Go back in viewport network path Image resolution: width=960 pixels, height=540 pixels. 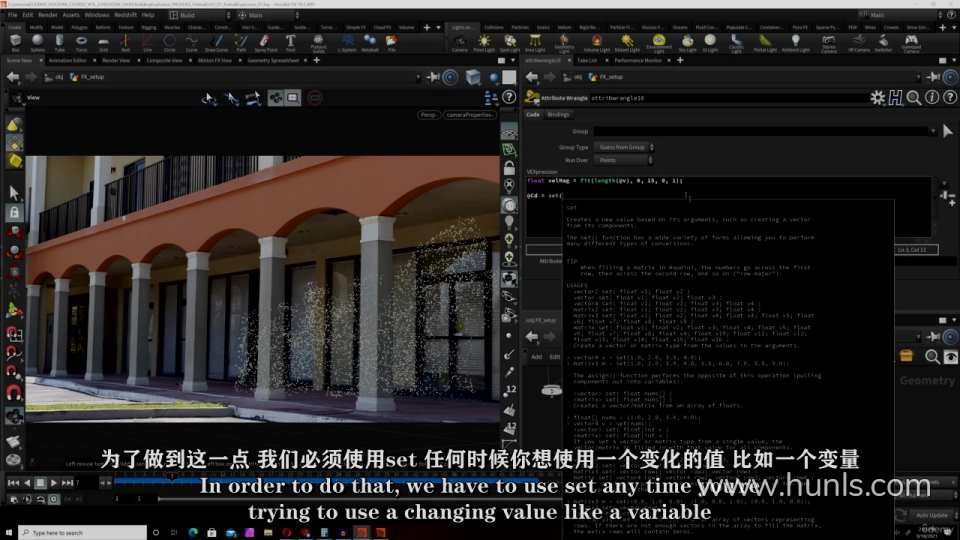[x=13, y=77]
